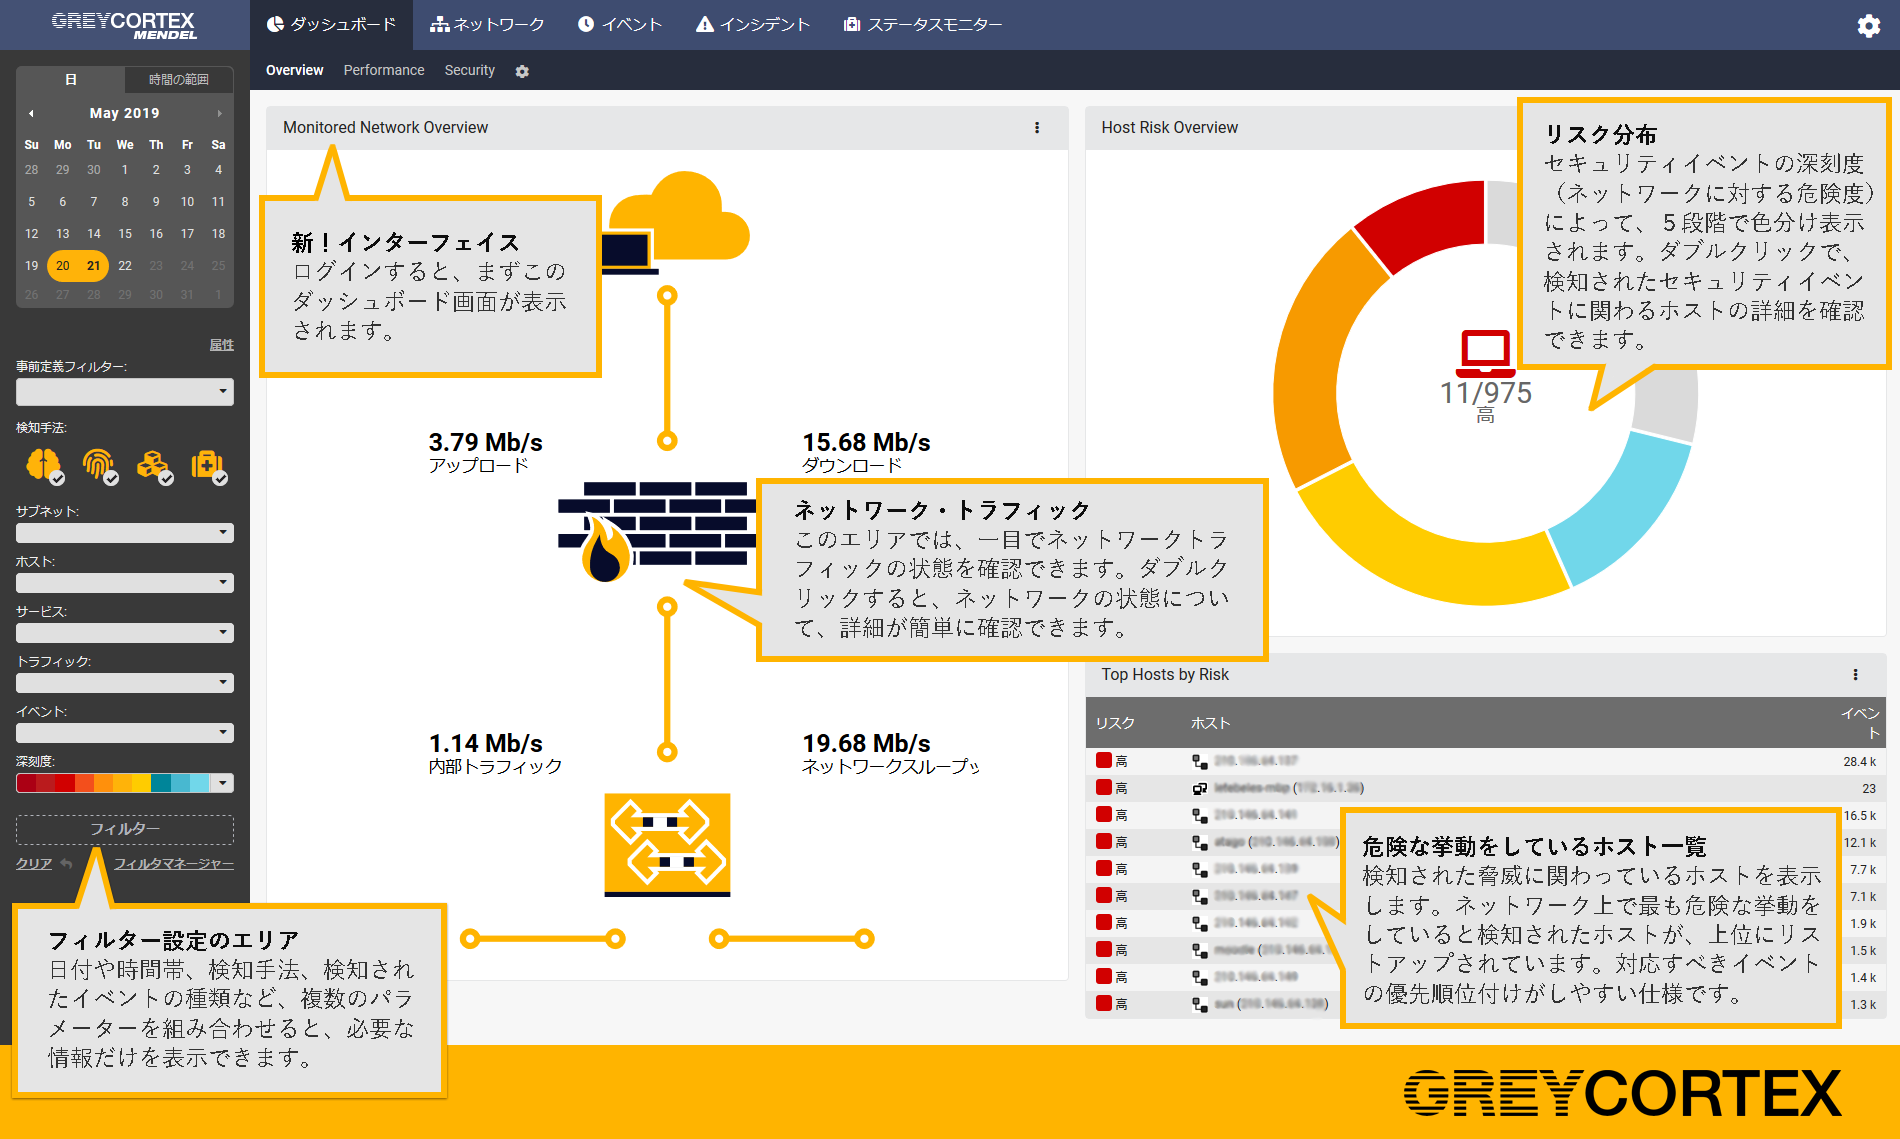
Task: Click the May 2019 calendar title
Action: tap(125, 113)
